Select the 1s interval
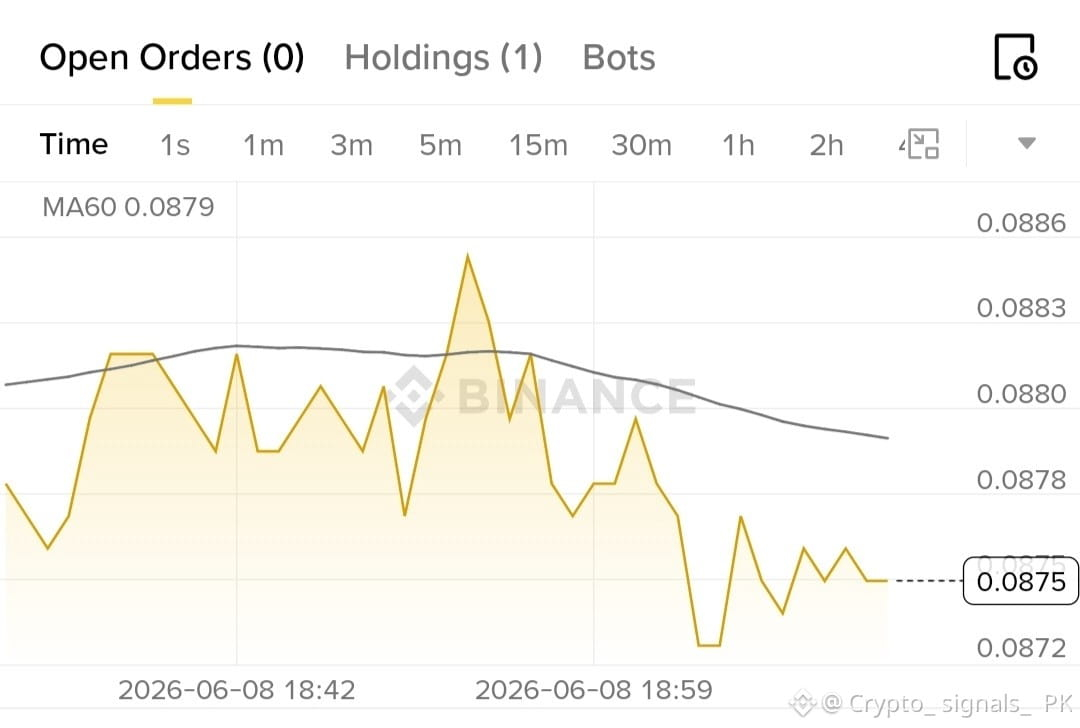This screenshot has height=728, width=1080. (175, 145)
